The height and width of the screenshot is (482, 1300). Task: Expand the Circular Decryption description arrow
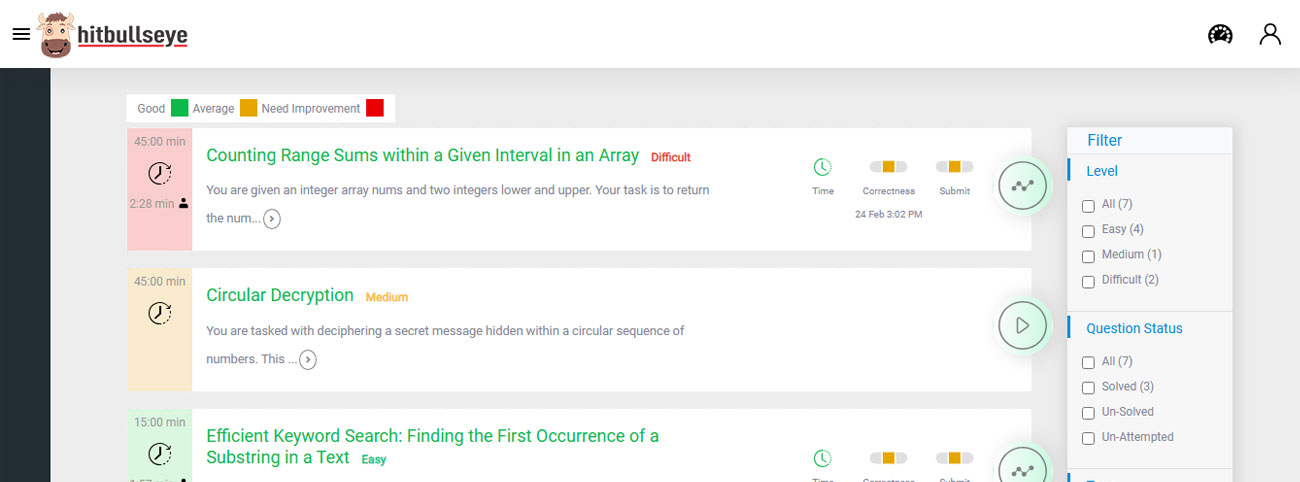[x=308, y=360]
